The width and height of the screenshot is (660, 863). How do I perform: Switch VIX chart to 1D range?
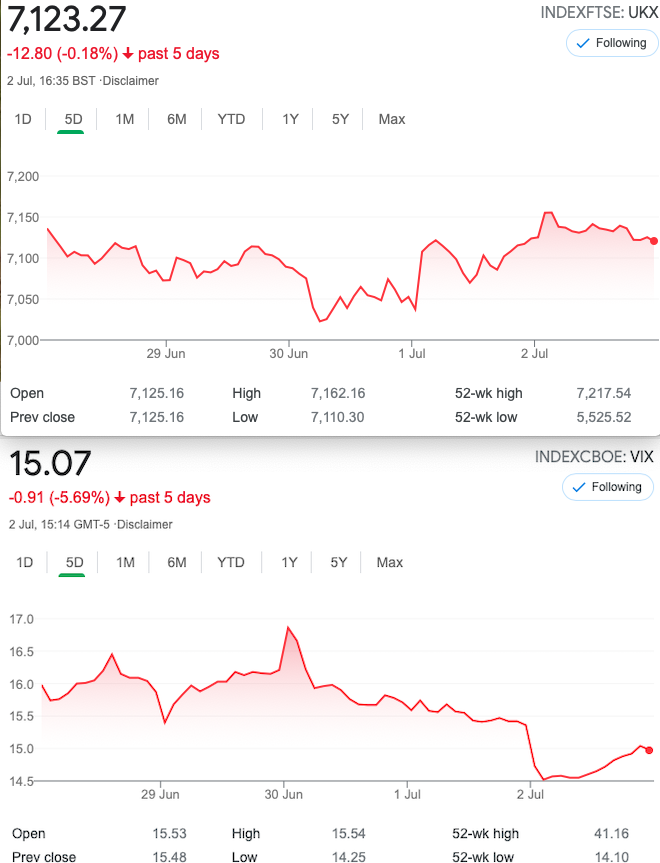(24, 562)
